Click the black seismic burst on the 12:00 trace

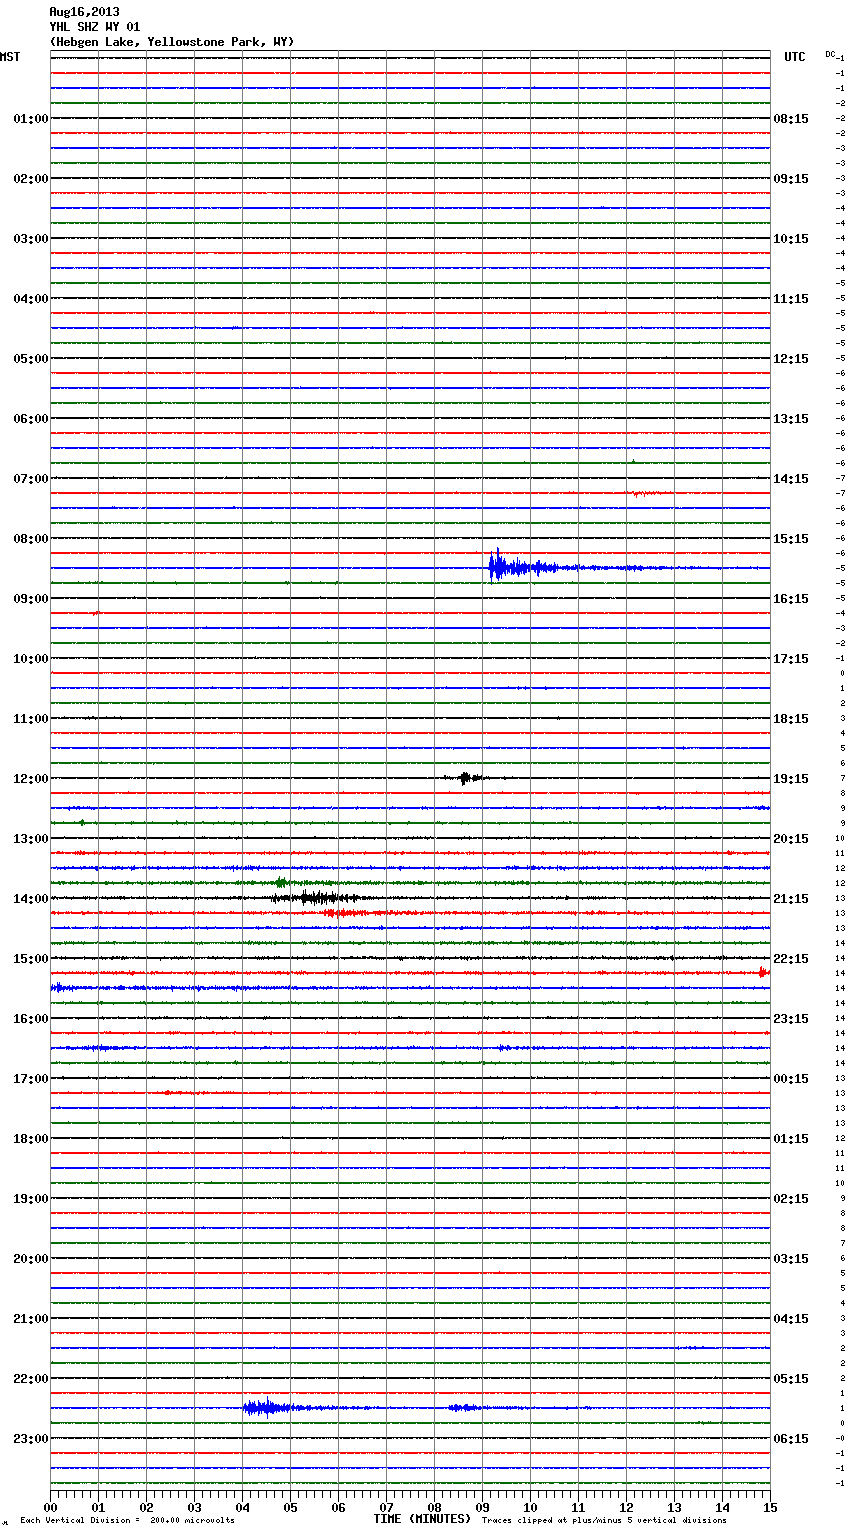coord(468,778)
